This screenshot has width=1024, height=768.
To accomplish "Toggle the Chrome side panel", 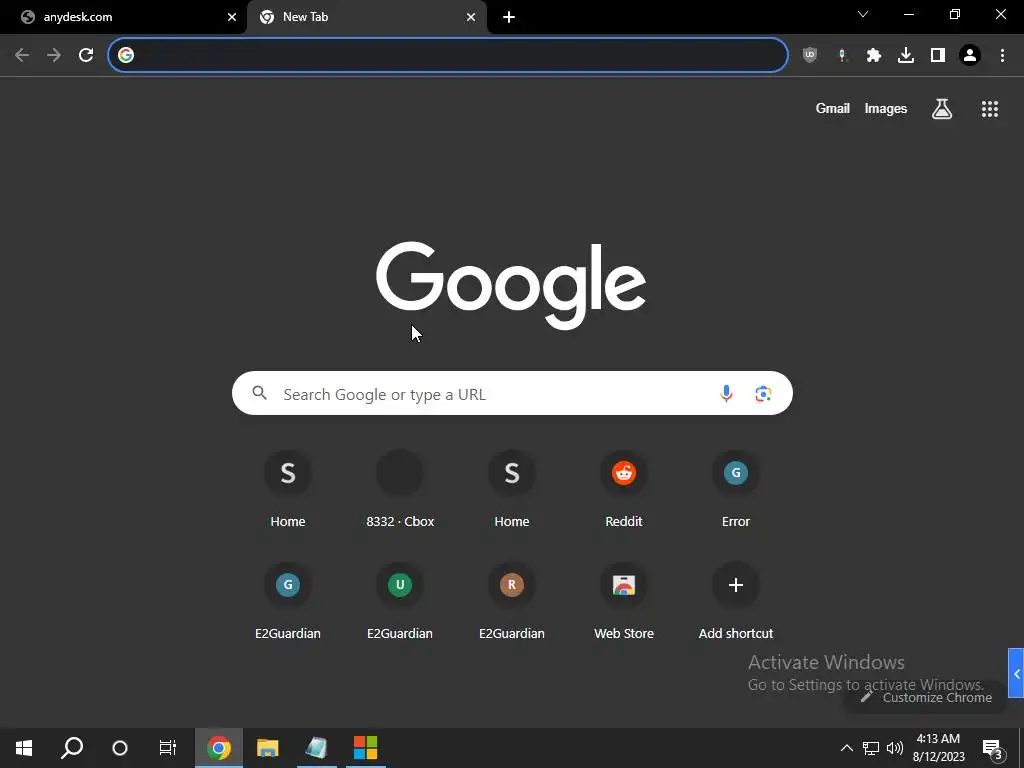I will [x=938, y=55].
